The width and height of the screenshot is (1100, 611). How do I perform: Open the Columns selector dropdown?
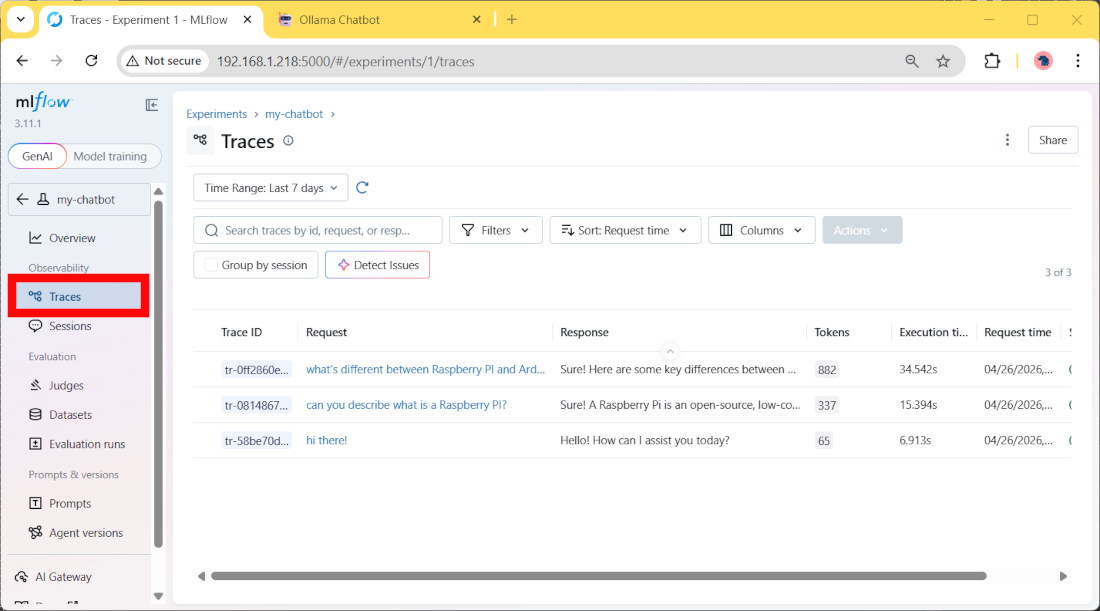(x=761, y=230)
